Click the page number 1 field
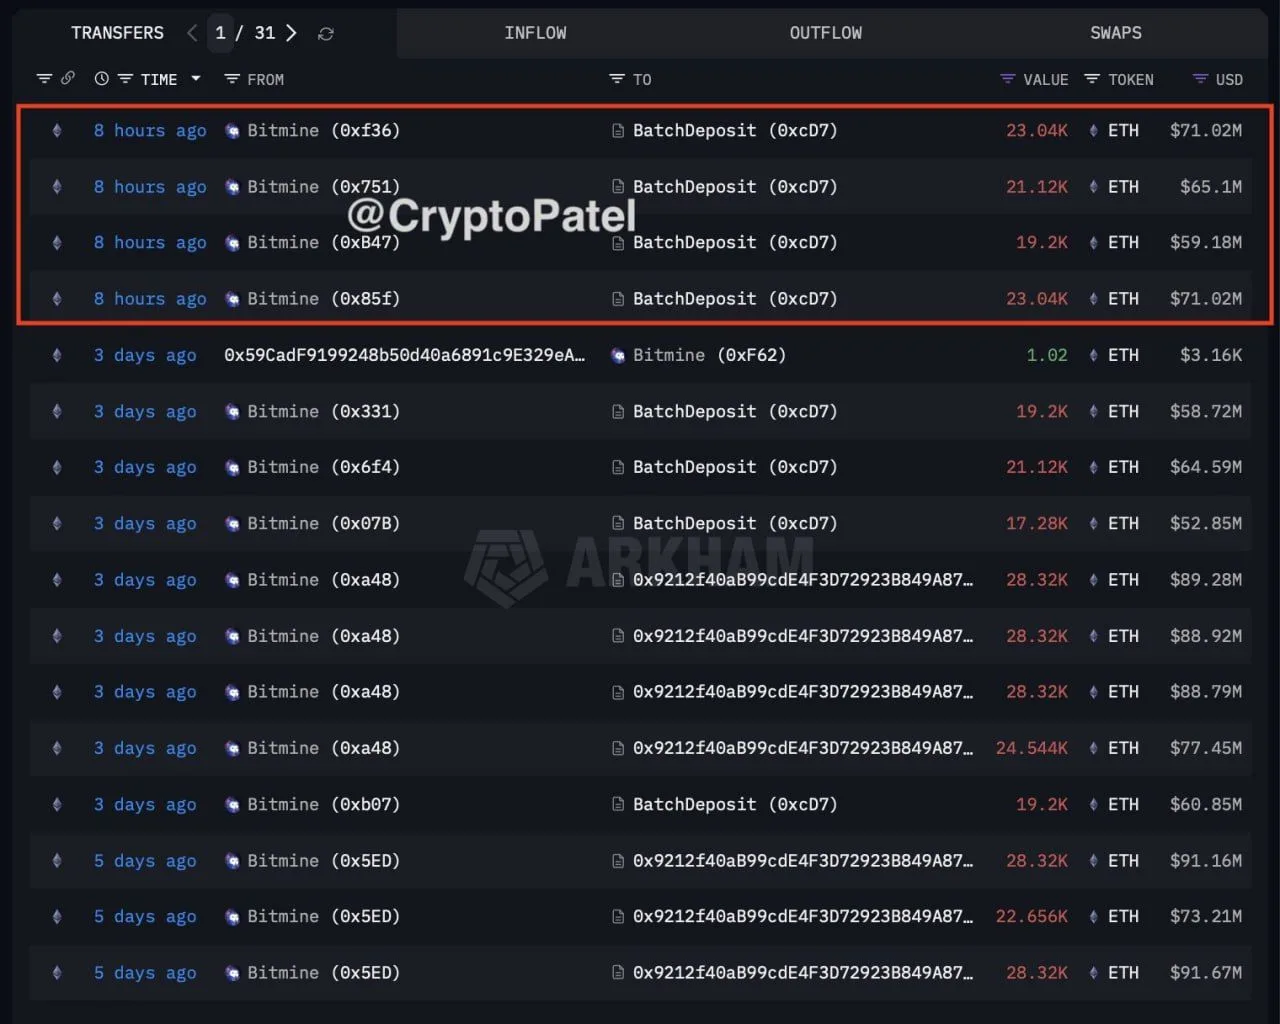 [220, 33]
